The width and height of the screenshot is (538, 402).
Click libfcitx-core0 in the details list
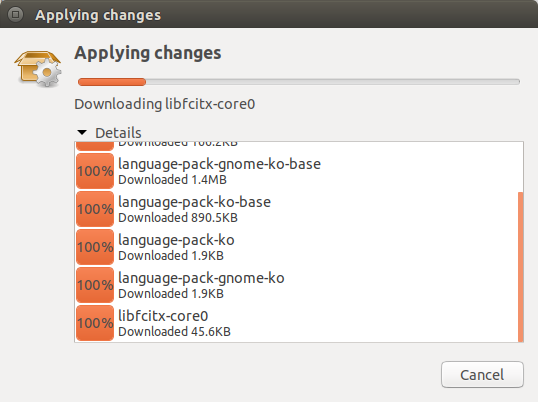click(163, 316)
